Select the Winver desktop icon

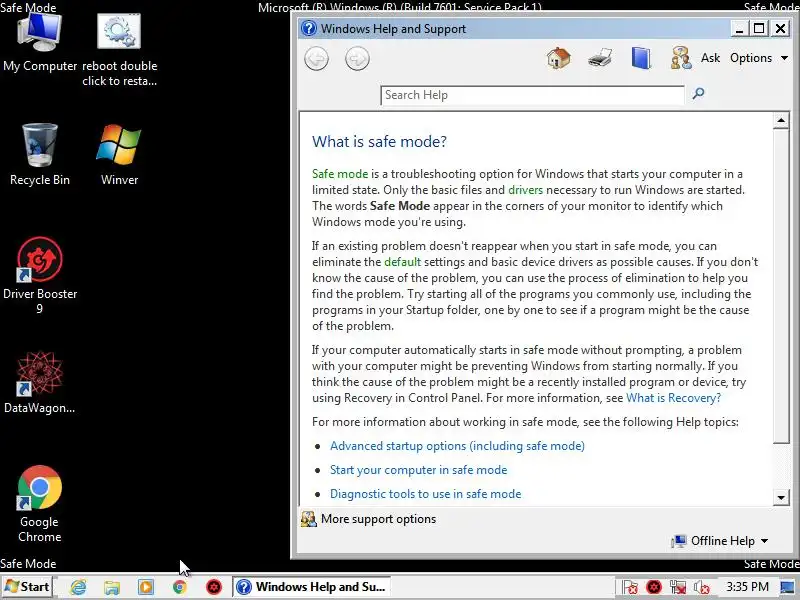119,155
